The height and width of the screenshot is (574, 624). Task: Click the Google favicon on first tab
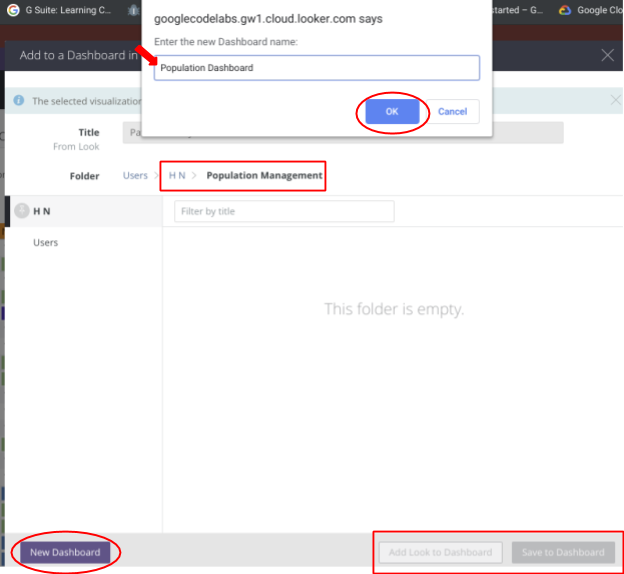tap(14, 10)
